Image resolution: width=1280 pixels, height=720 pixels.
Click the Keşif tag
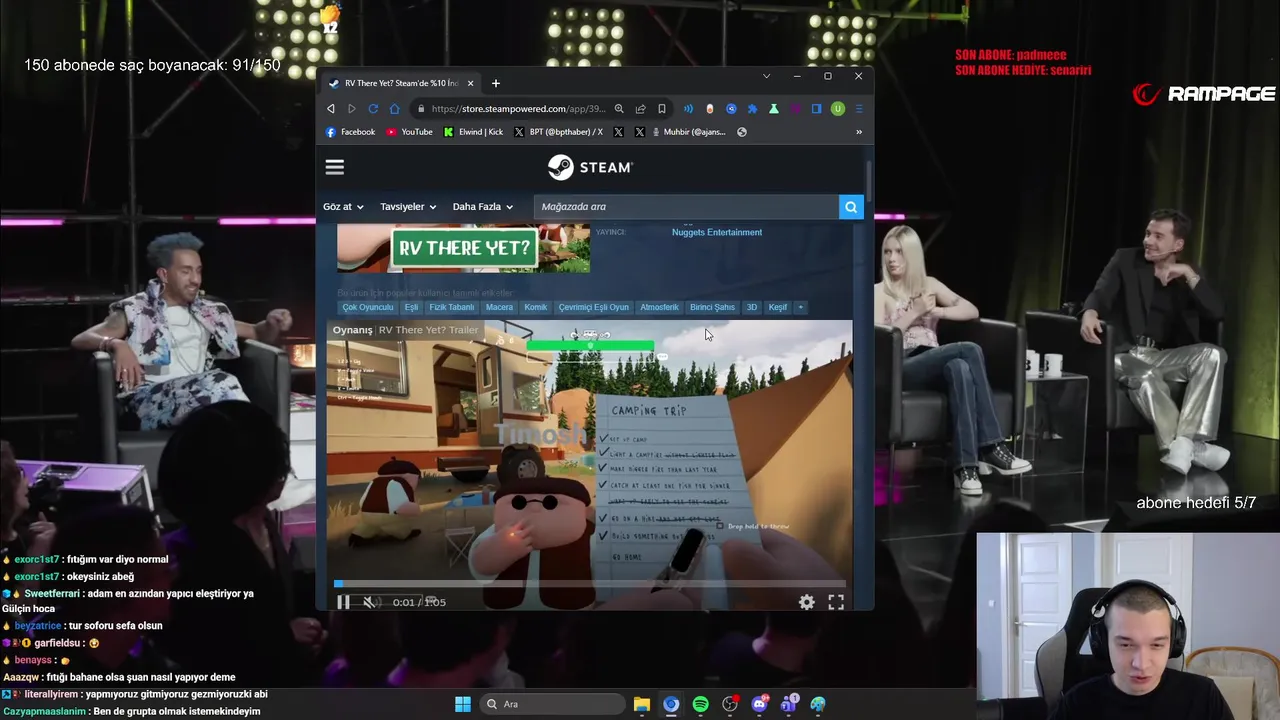tap(778, 307)
